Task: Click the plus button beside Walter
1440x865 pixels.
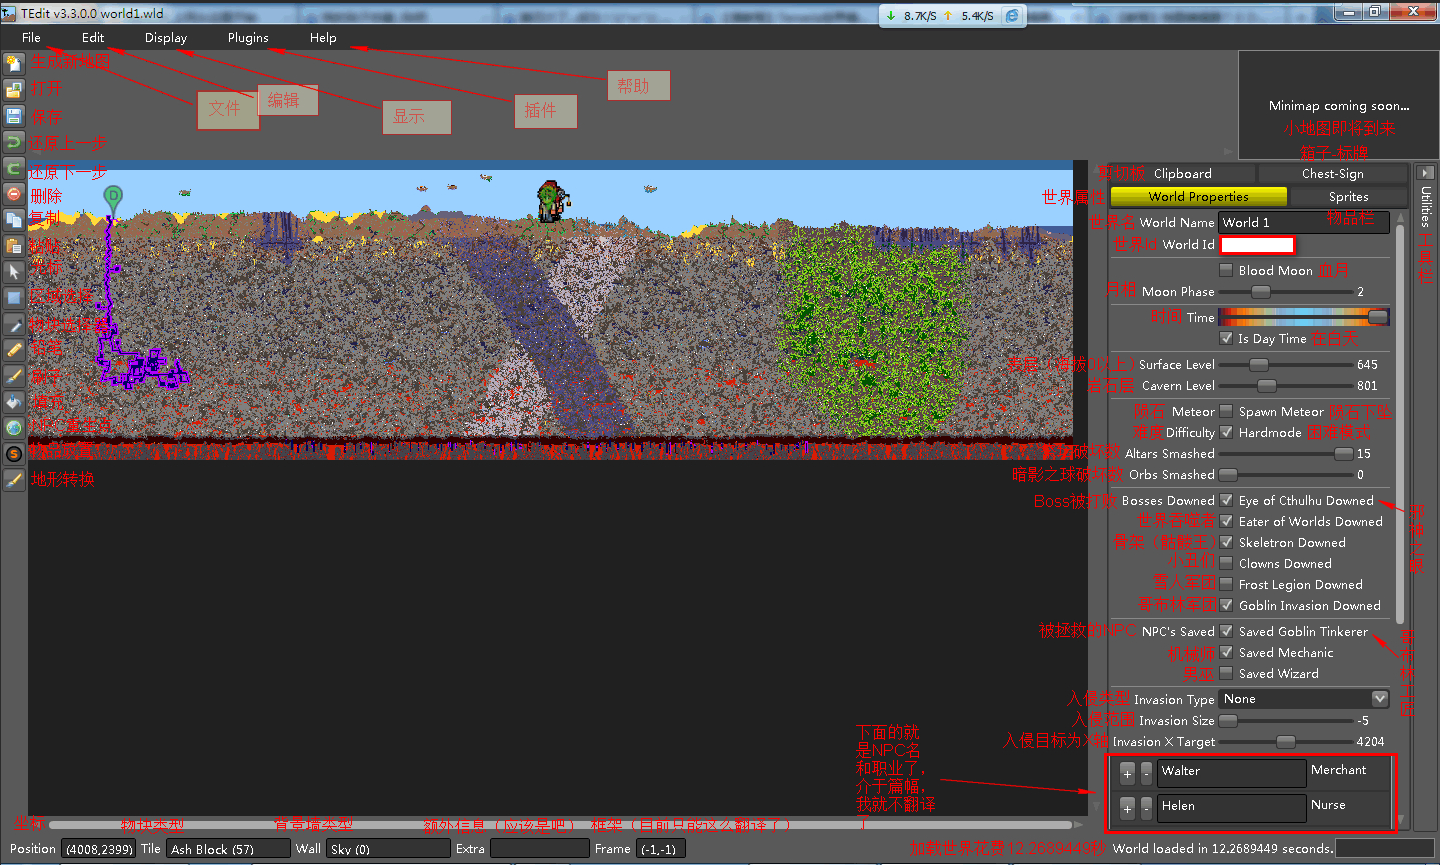Action: 1127,773
